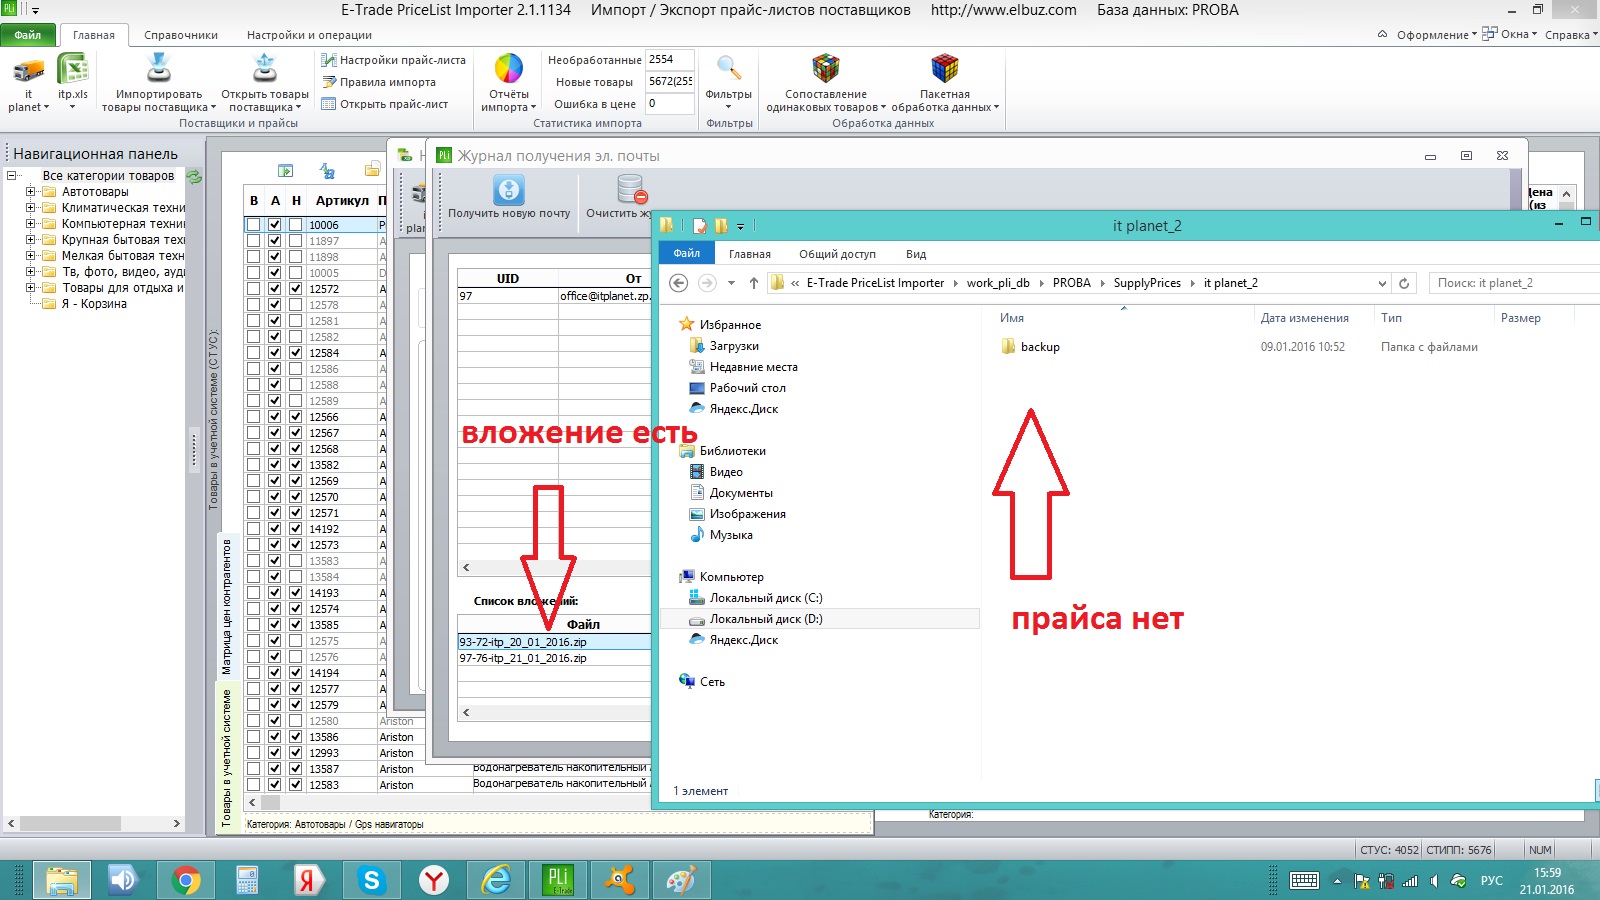
Task: Open the touch keyboard from system tray
Action: 1304,881
